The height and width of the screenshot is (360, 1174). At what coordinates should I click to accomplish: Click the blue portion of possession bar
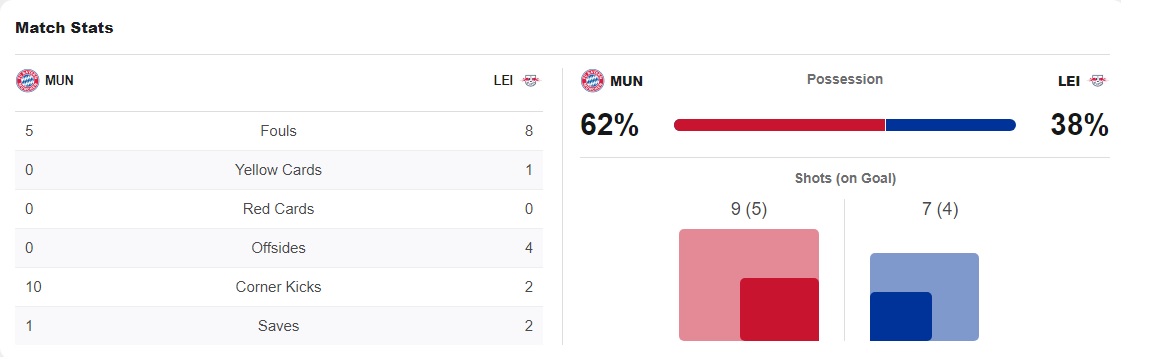coord(951,125)
